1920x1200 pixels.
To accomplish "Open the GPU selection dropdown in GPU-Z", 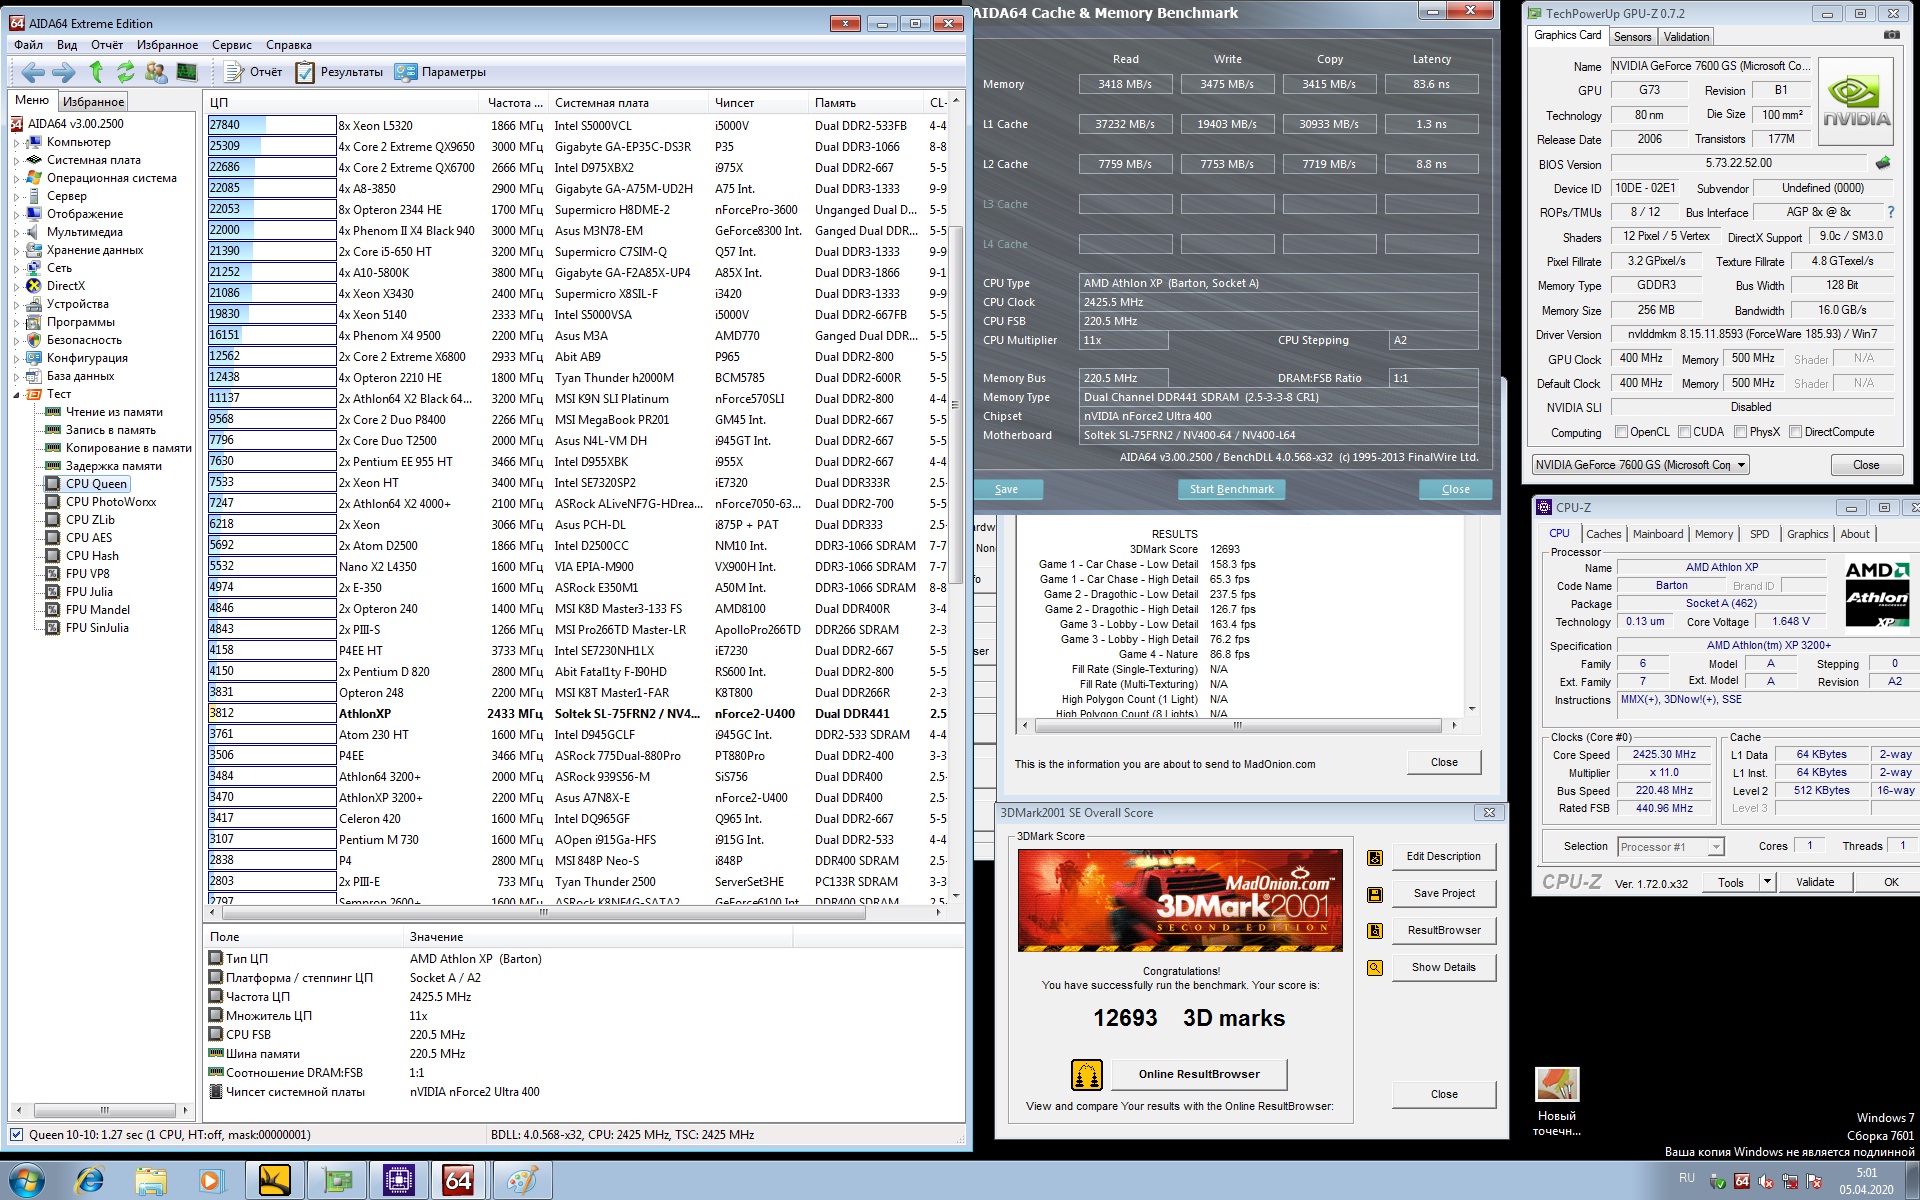I will (x=1741, y=465).
